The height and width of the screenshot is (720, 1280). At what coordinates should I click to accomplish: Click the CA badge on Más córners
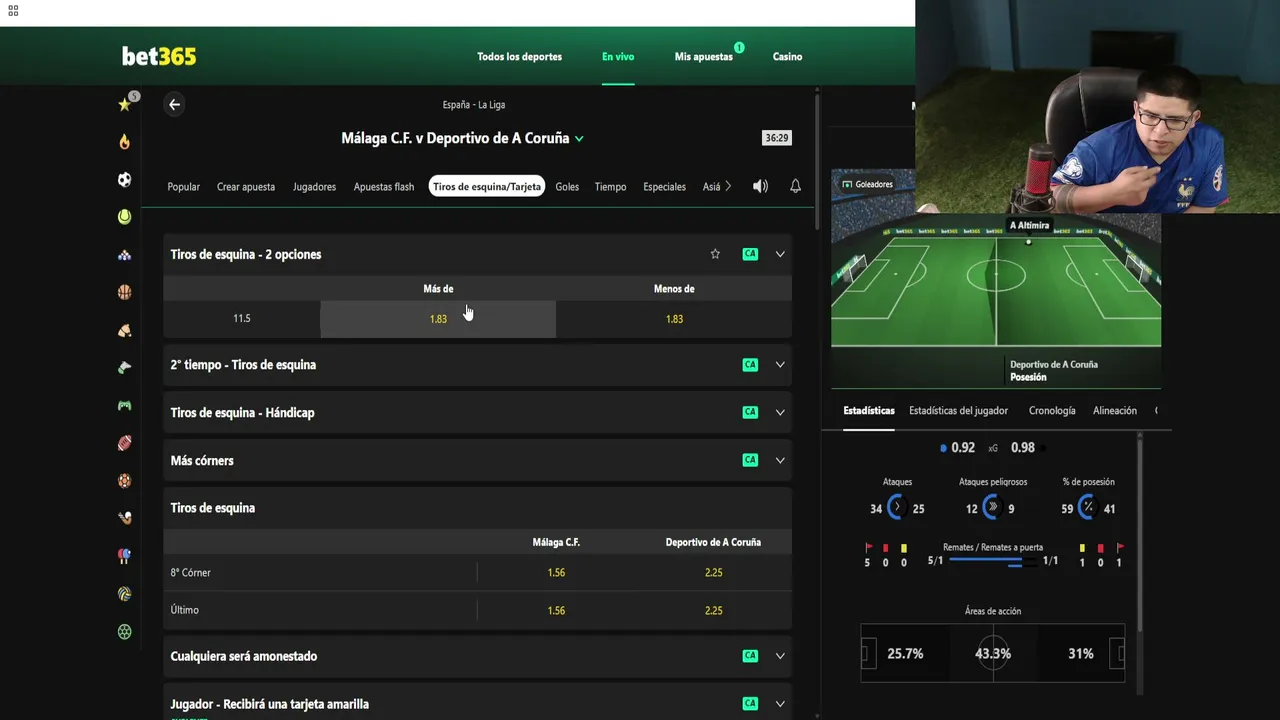750,460
